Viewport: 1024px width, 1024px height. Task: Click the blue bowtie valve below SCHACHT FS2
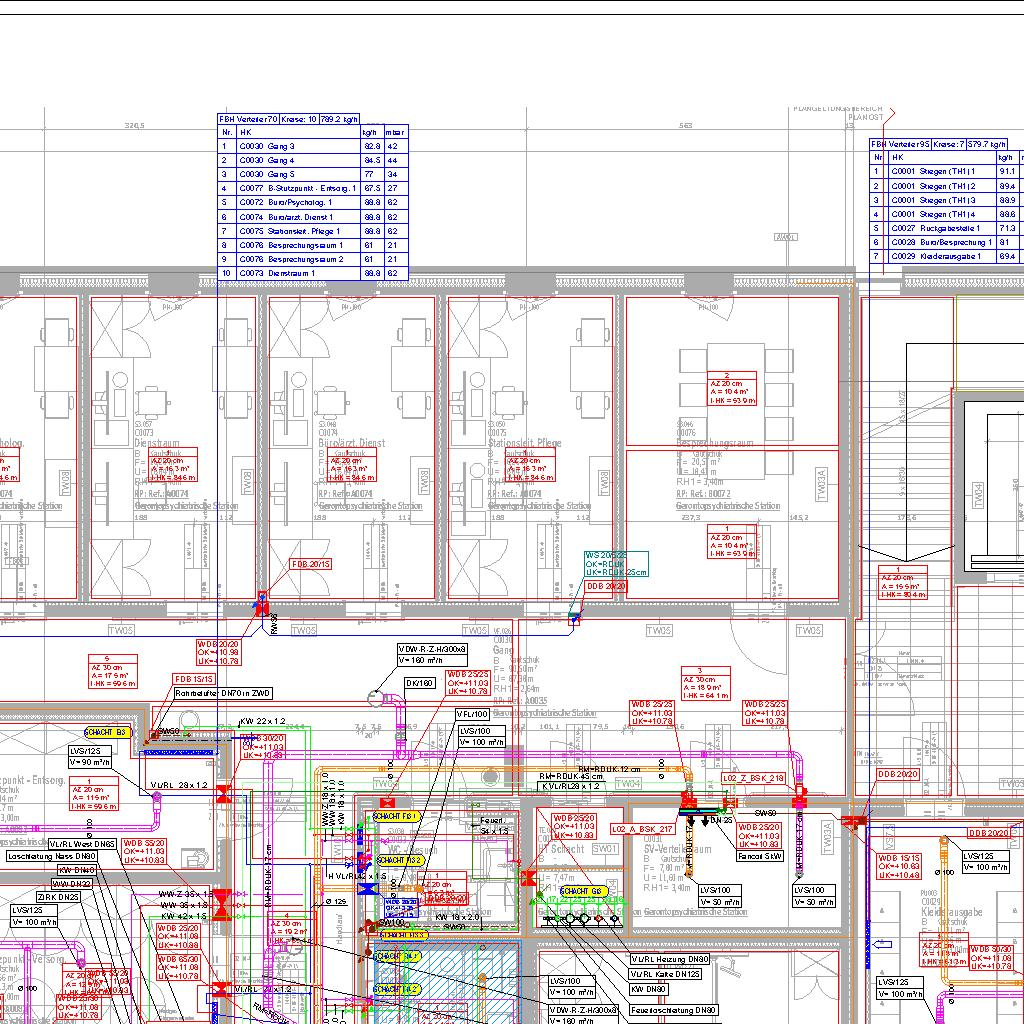(367, 888)
